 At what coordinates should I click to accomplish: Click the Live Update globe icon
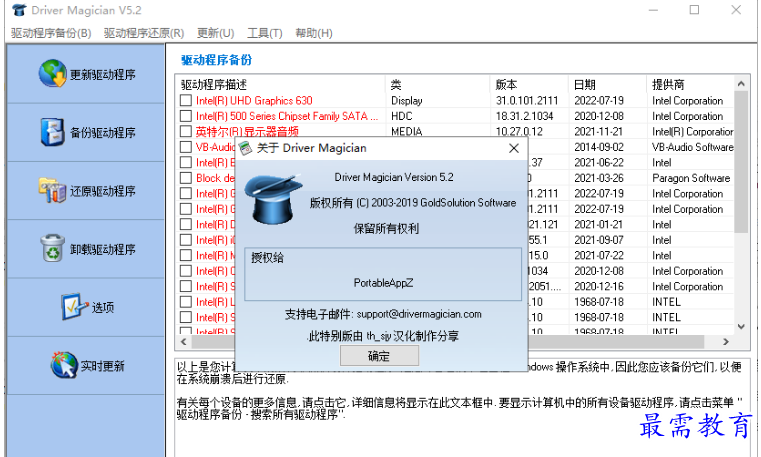[x=64, y=365]
